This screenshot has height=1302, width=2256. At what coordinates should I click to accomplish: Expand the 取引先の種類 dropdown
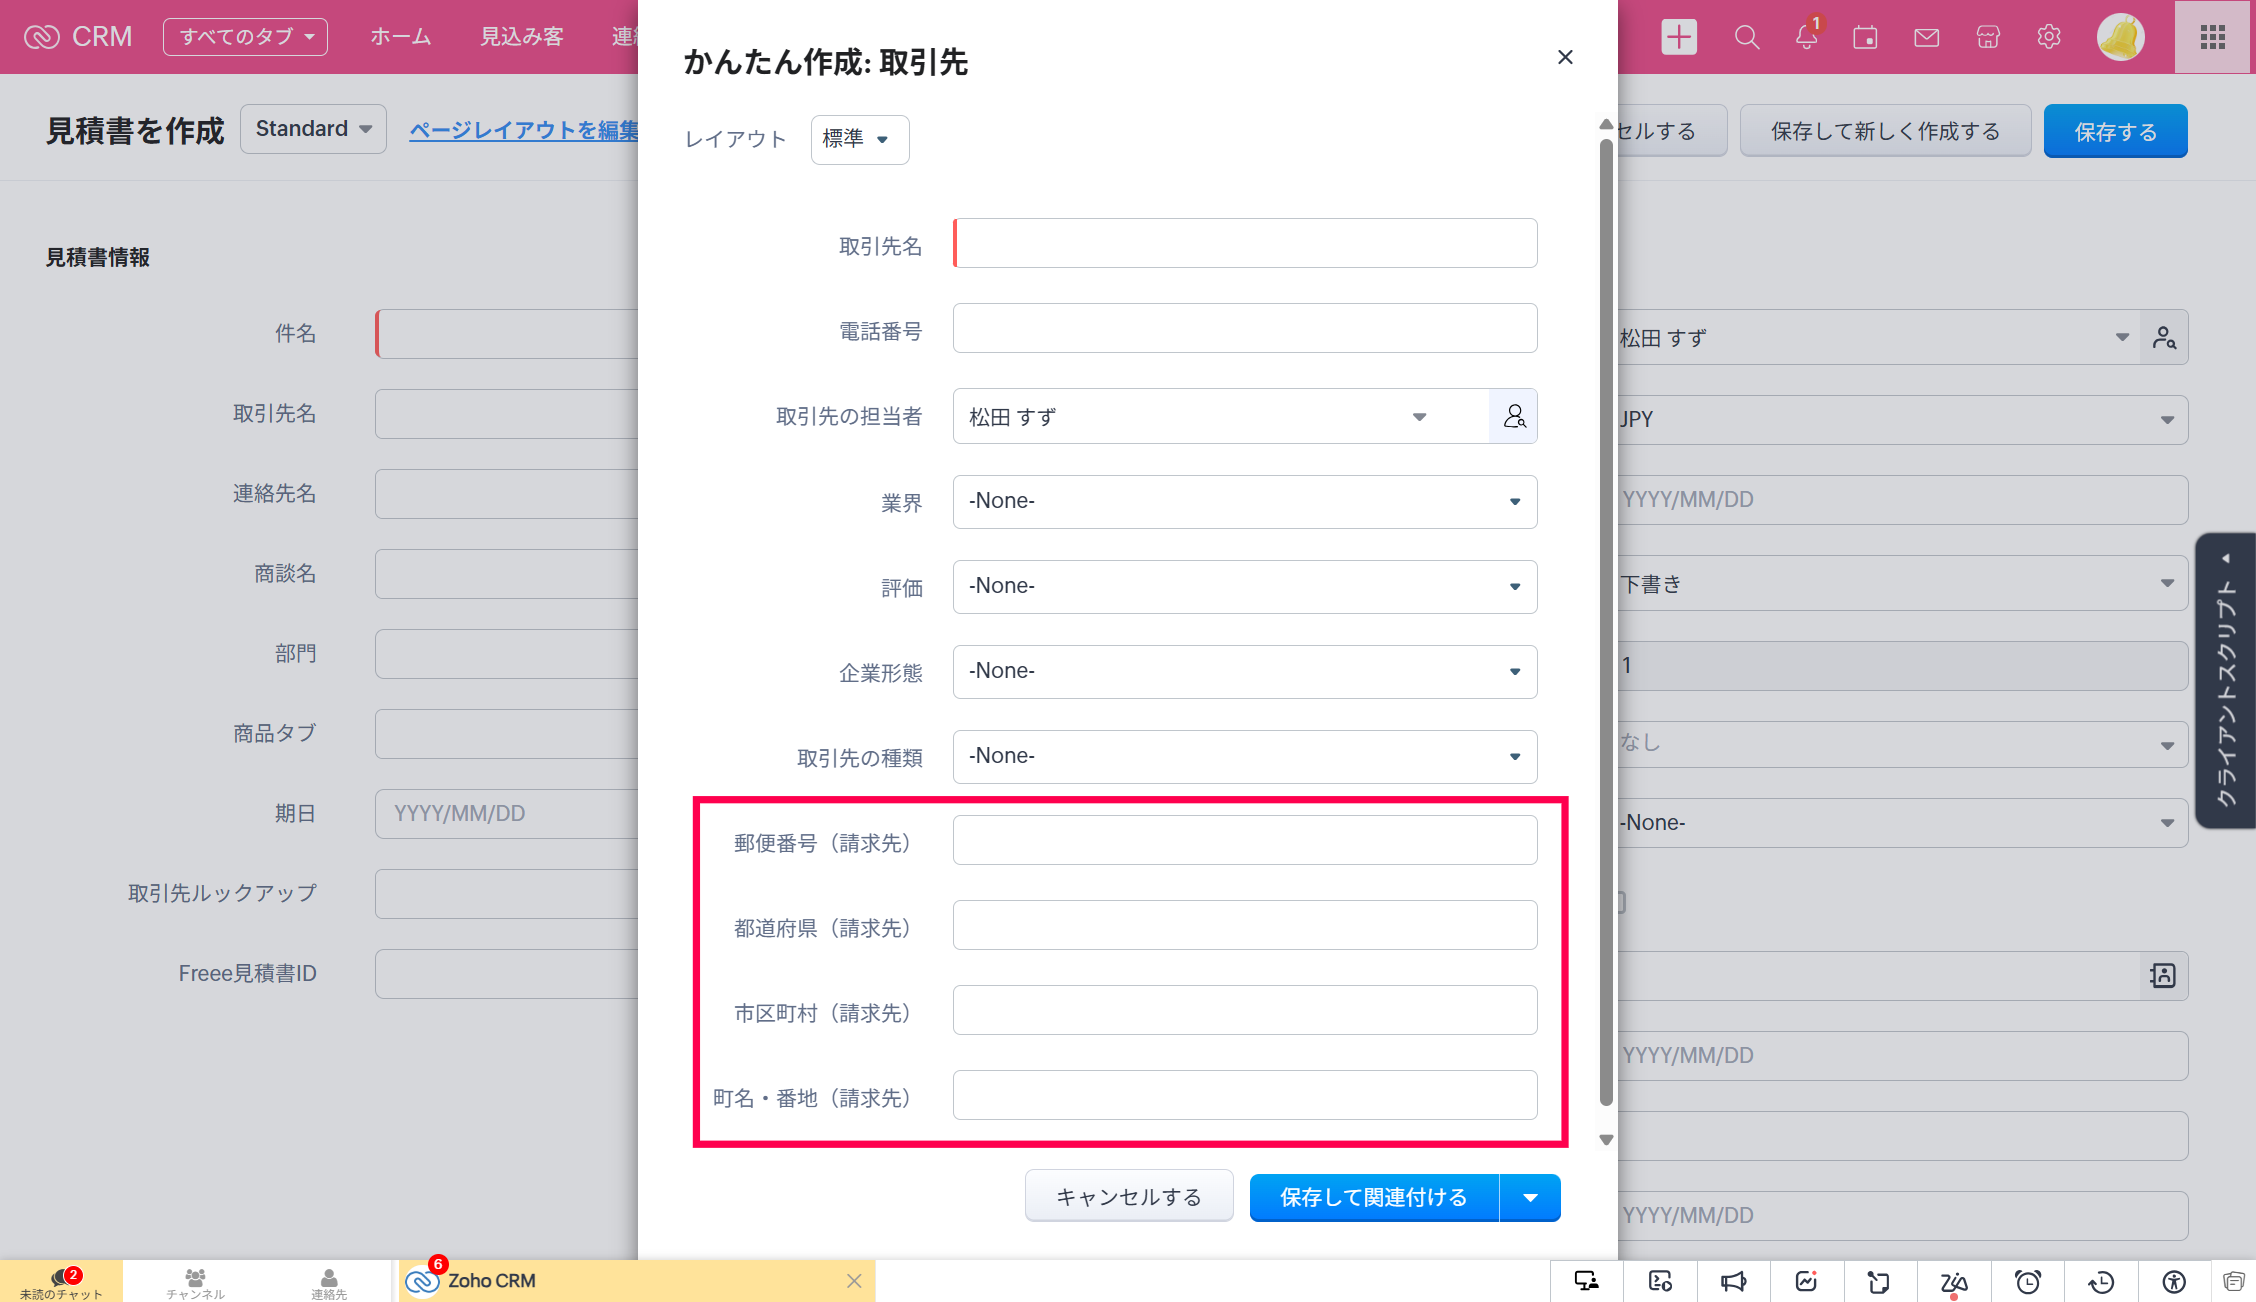1244,757
